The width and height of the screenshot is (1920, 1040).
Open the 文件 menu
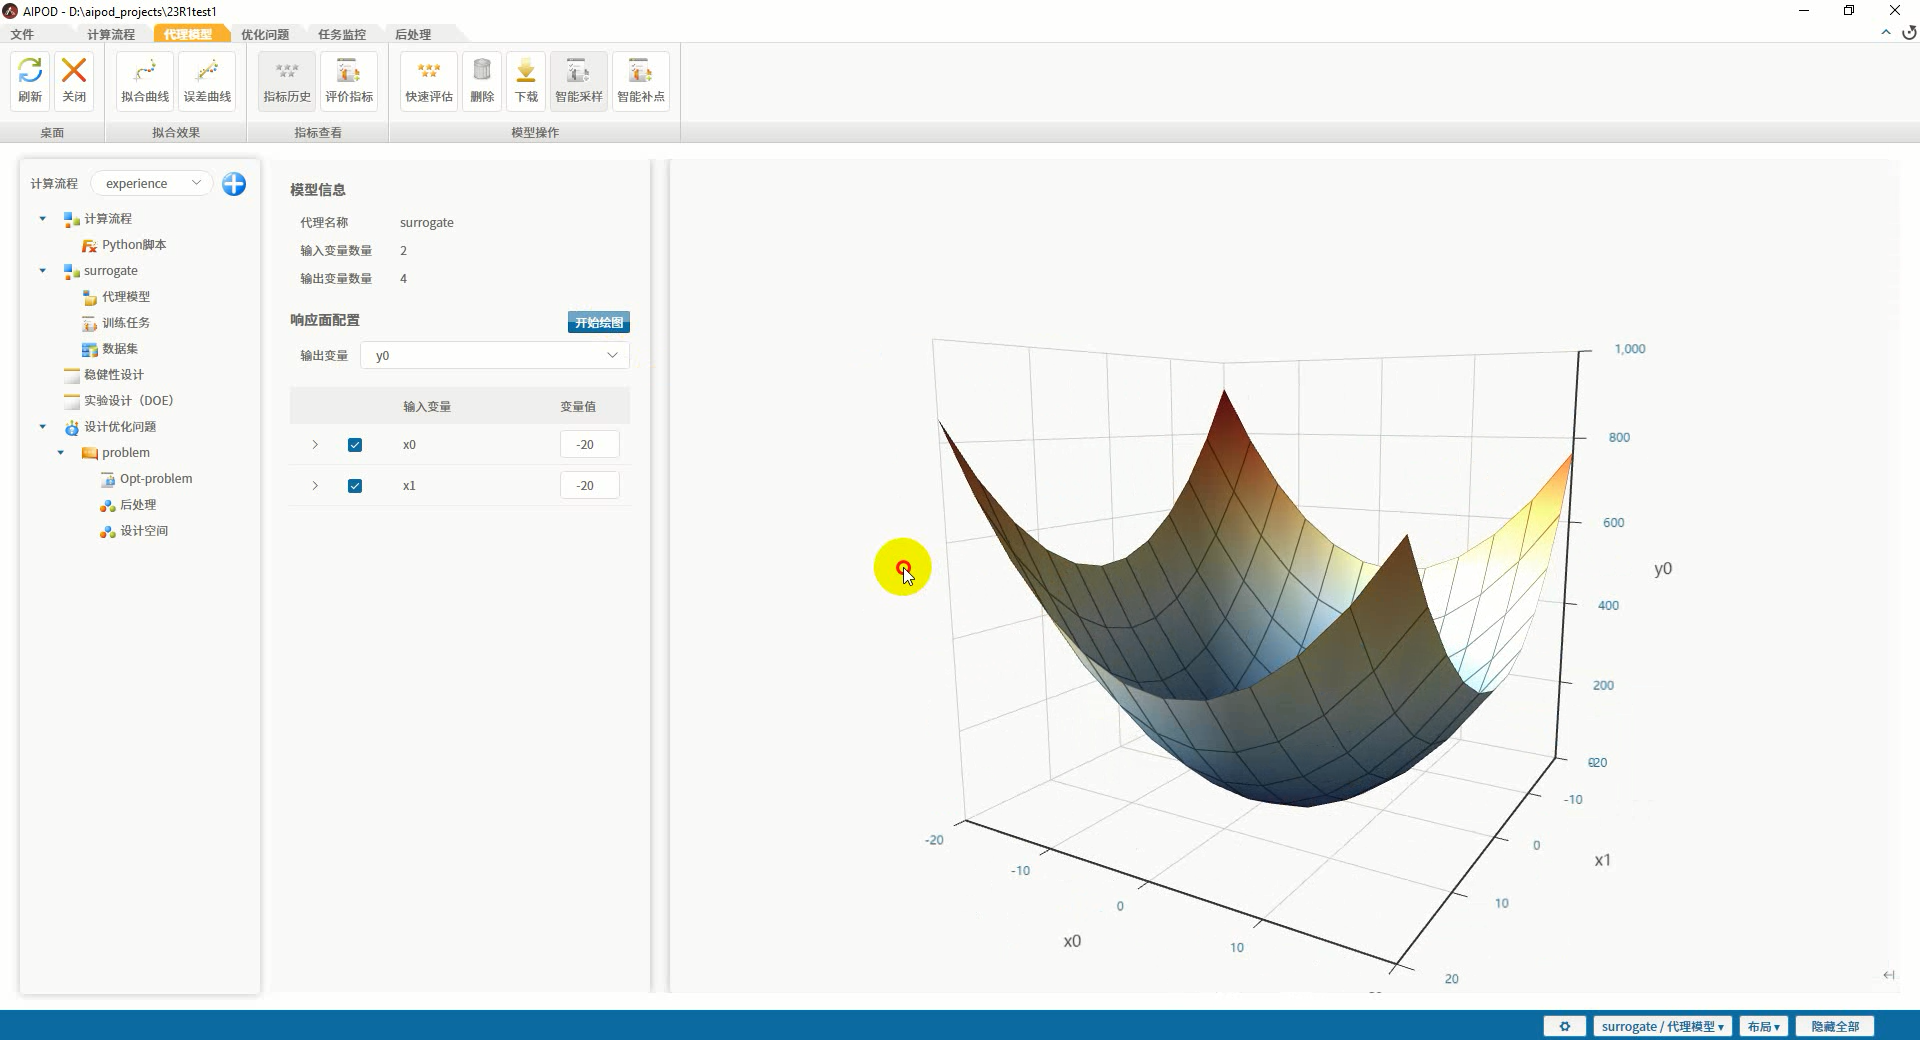22,34
